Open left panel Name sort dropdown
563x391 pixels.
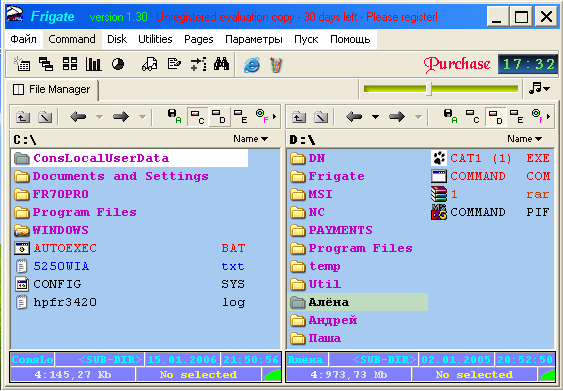[251, 139]
